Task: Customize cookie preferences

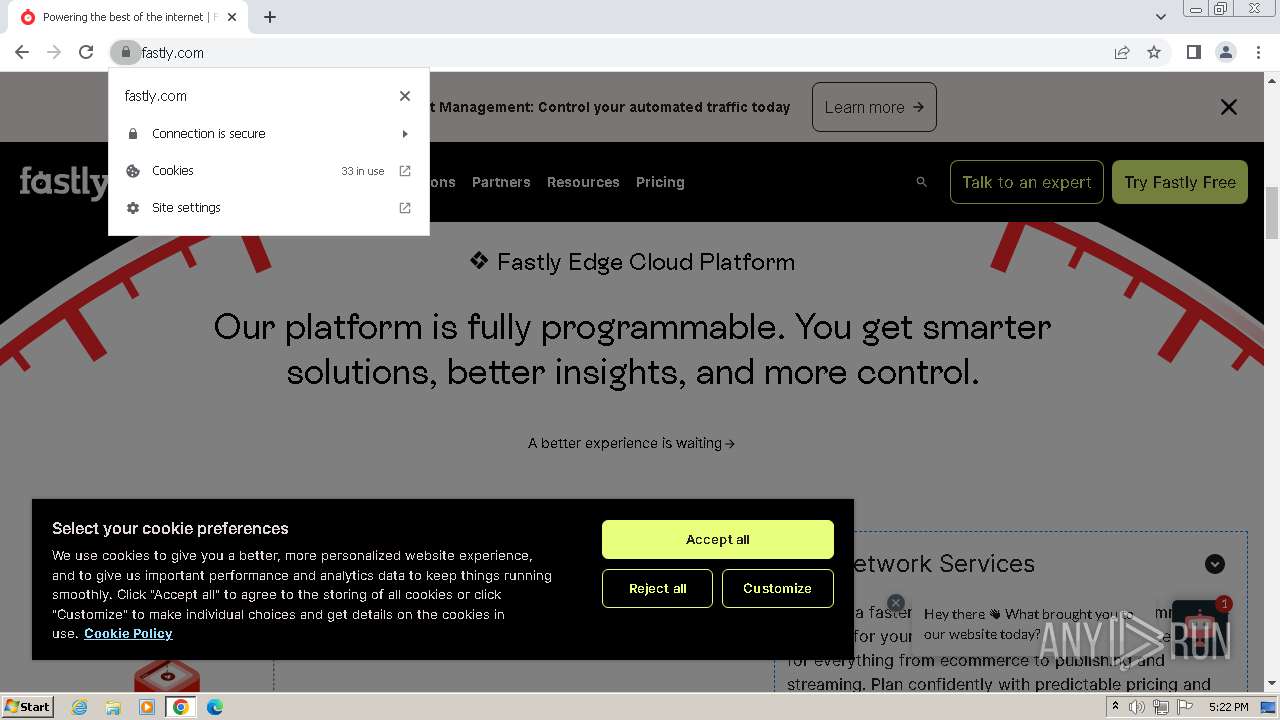Action: click(777, 588)
